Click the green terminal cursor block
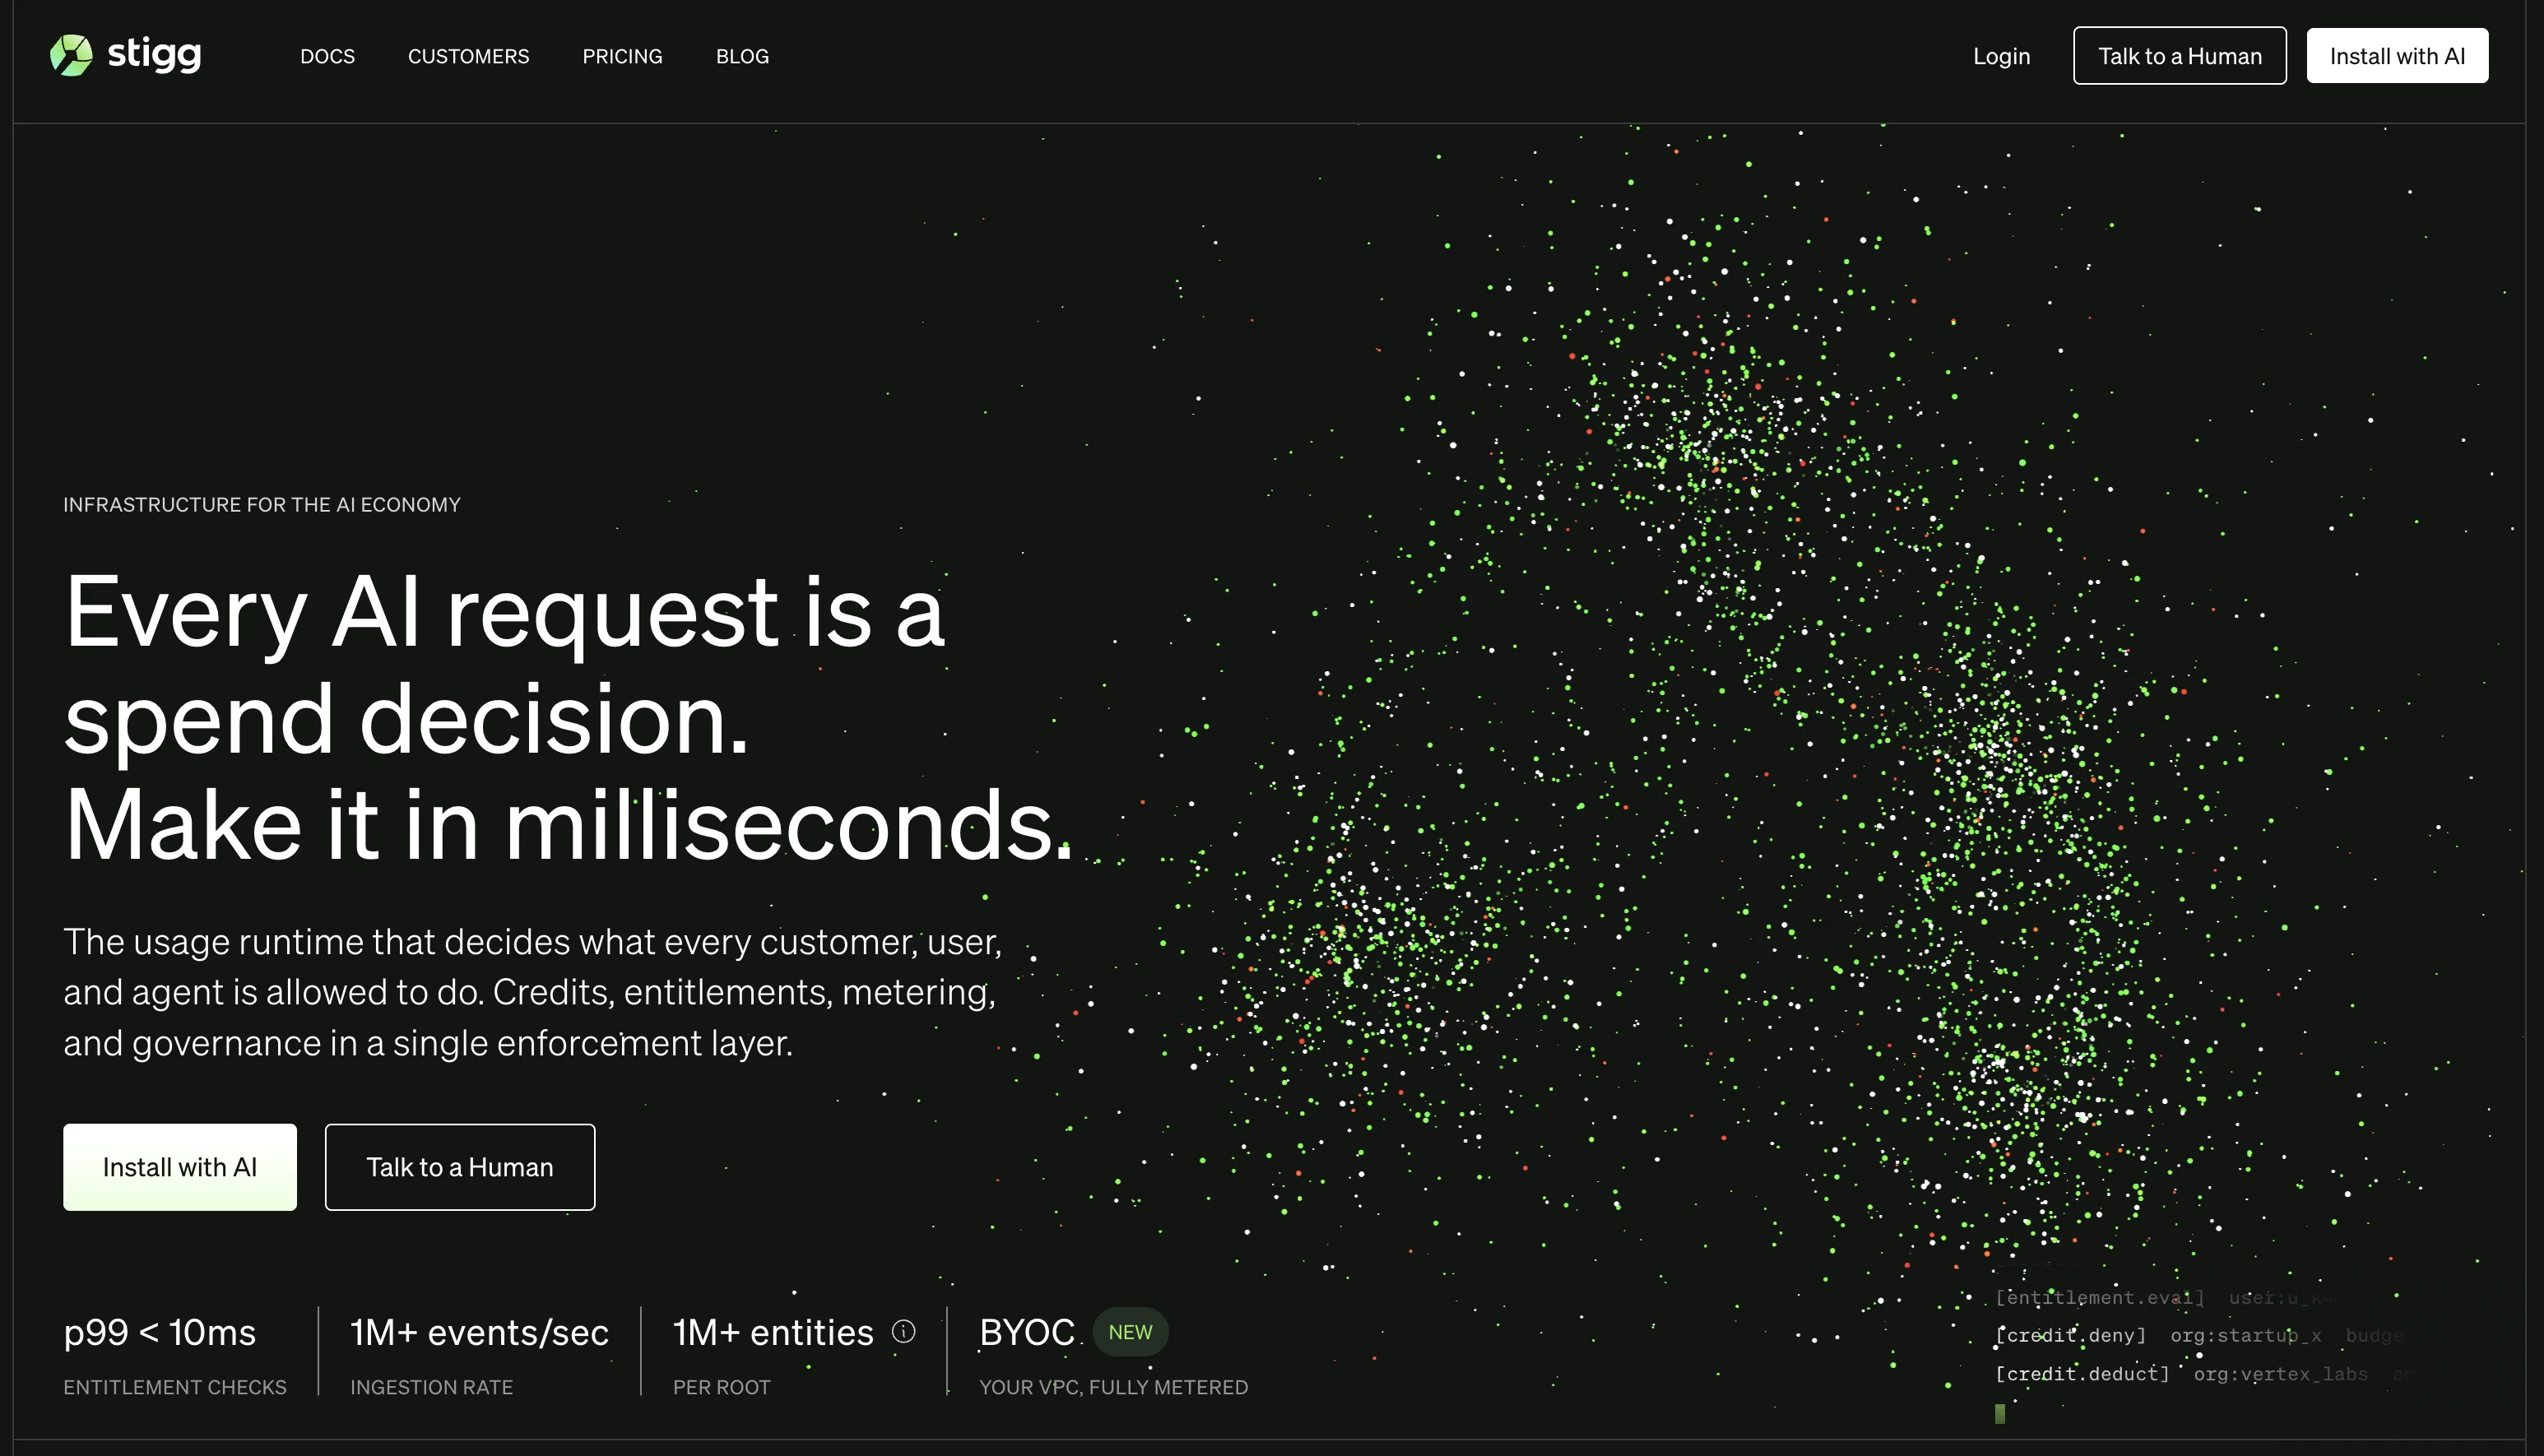The width and height of the screenshot is (2544, 1456). coord(1999,1413)
